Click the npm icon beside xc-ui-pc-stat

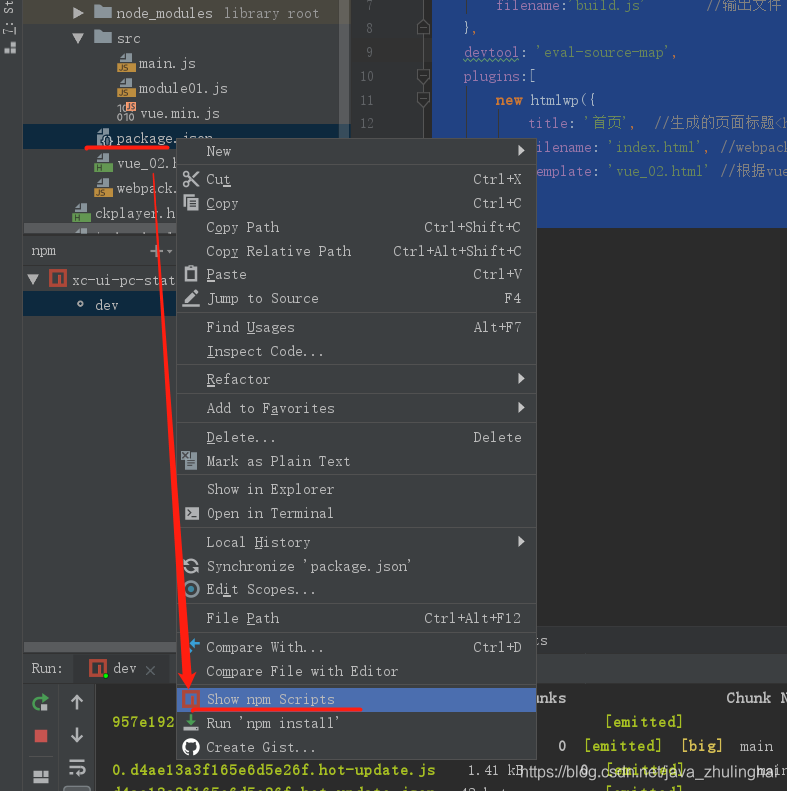pos(58,278)
